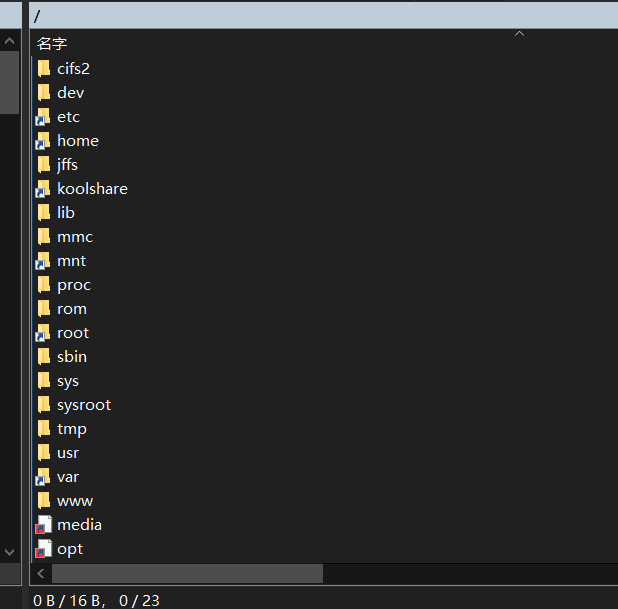
Task: Select the sysroot folder name
Action: pyautogui.click(x=84, y=406)
